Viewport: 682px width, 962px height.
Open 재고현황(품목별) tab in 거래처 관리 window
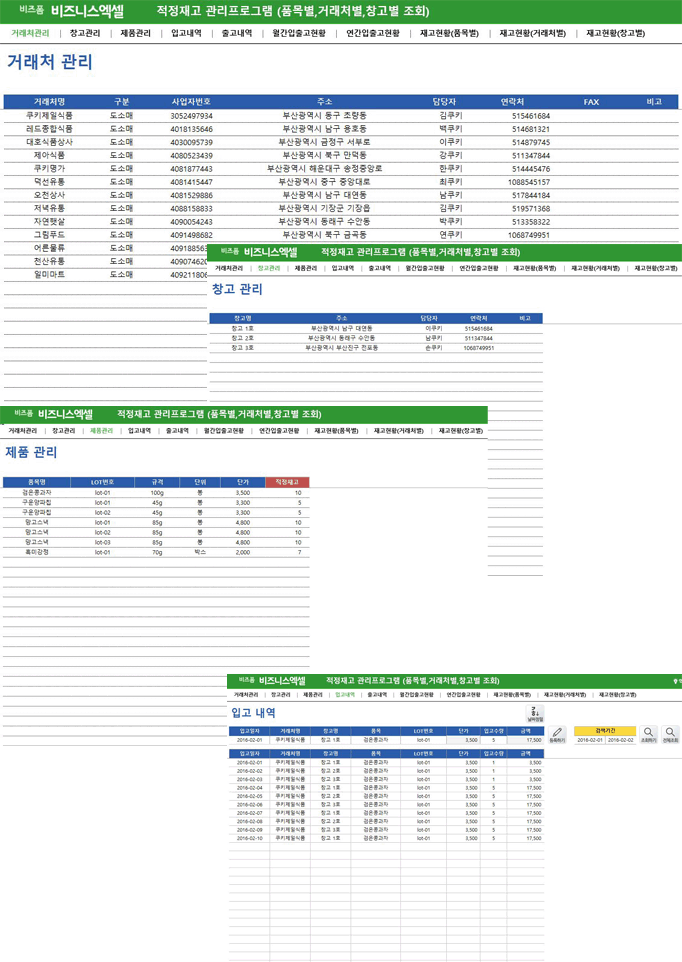click(x=450, y=33)
